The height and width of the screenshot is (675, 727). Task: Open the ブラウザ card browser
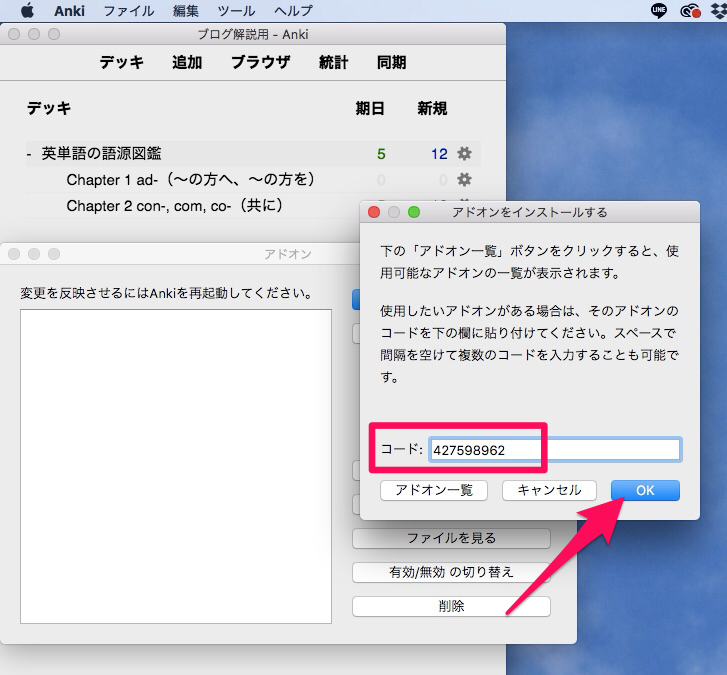click(261, 62)
